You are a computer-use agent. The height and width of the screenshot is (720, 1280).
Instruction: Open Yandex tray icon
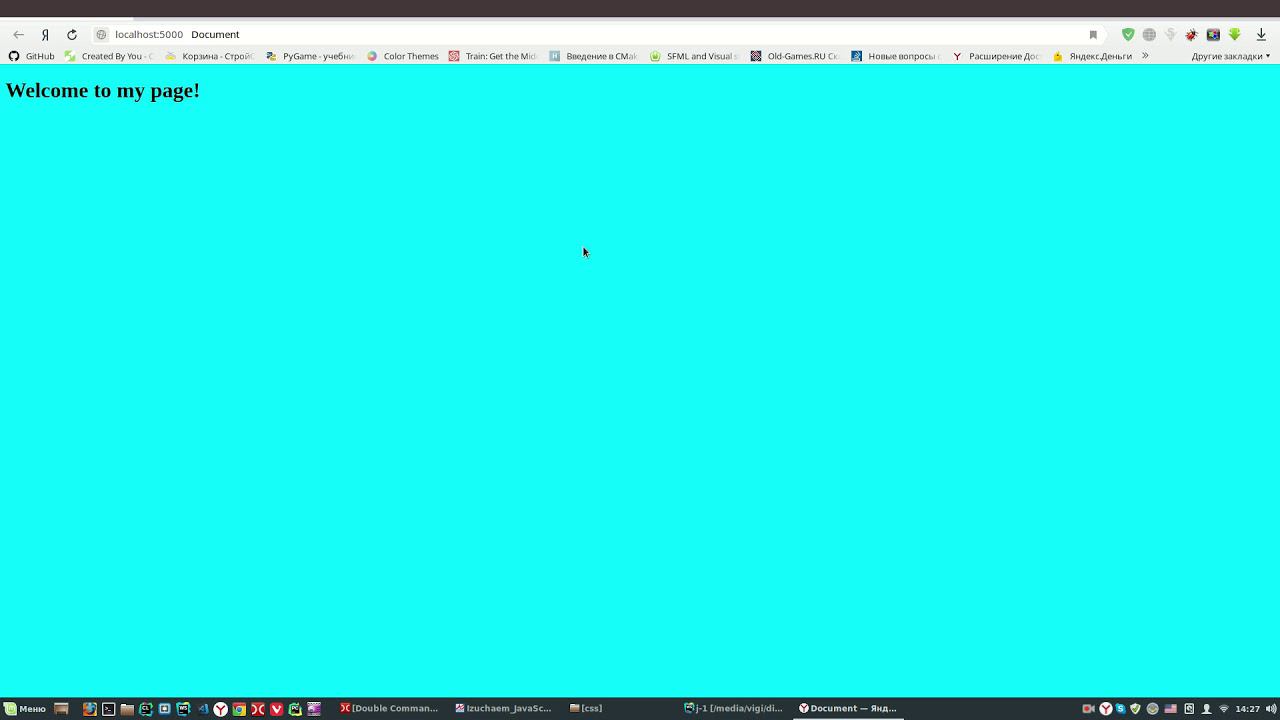pyautogui.click(x=1106, y=708)
